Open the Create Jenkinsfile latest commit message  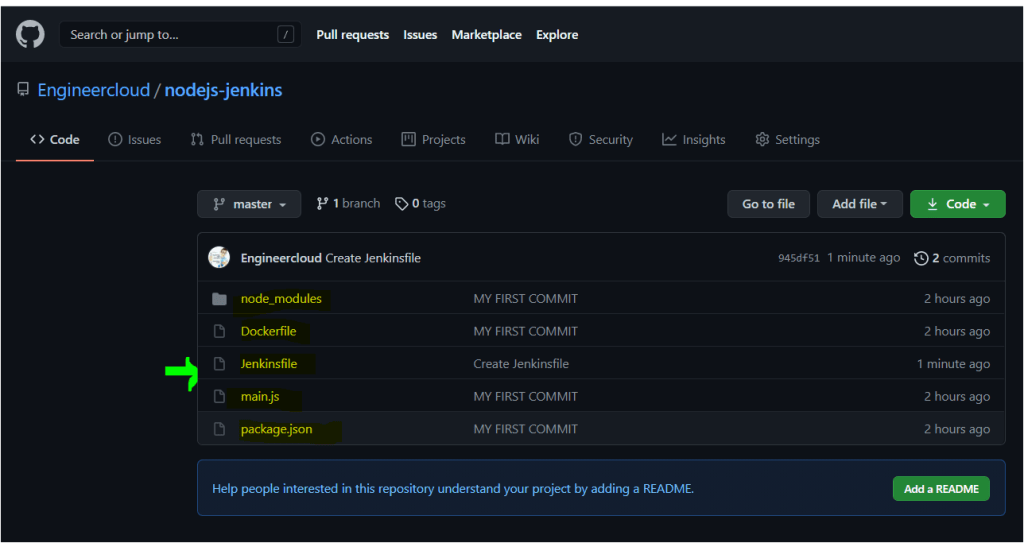pyautogui.click(x=373, y=258)
